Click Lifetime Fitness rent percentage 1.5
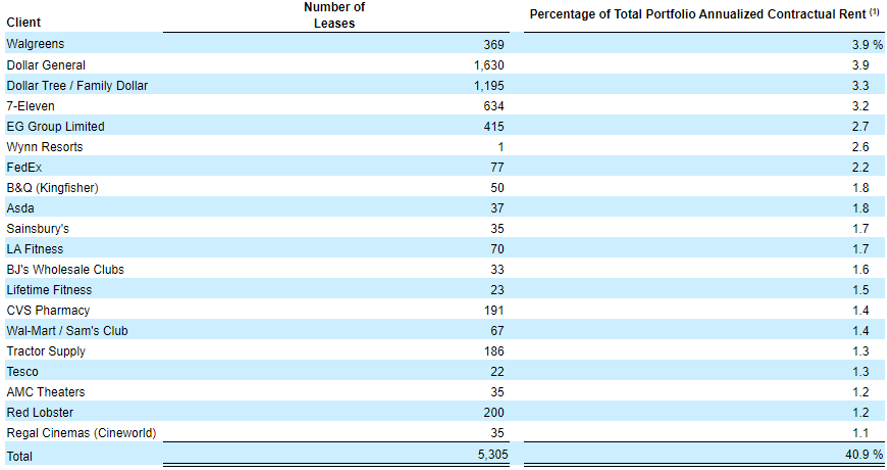Image resolution: width=887 pixels, height=470 pixels. tap(860, 290)
